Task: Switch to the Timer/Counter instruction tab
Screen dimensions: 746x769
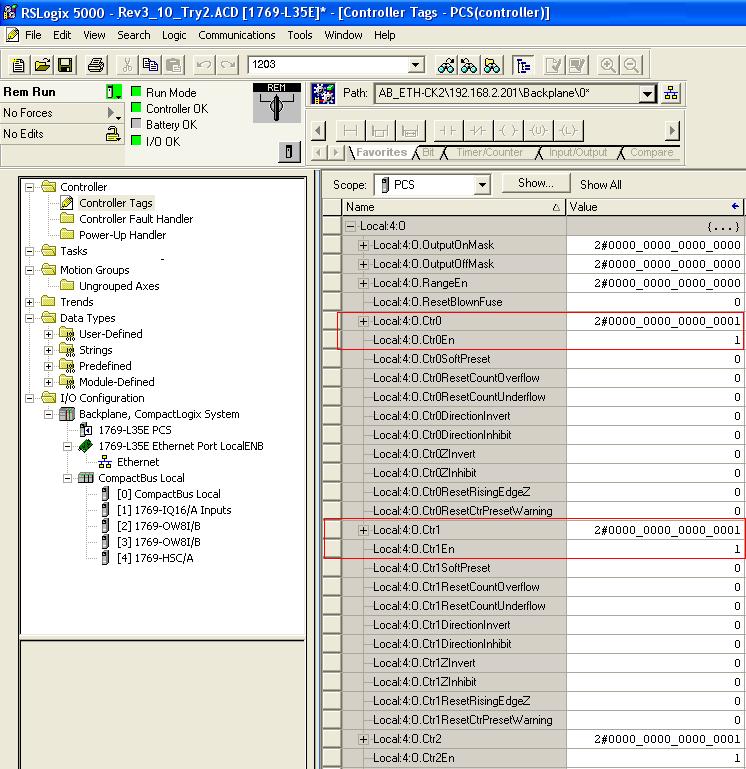Action: 489,153
